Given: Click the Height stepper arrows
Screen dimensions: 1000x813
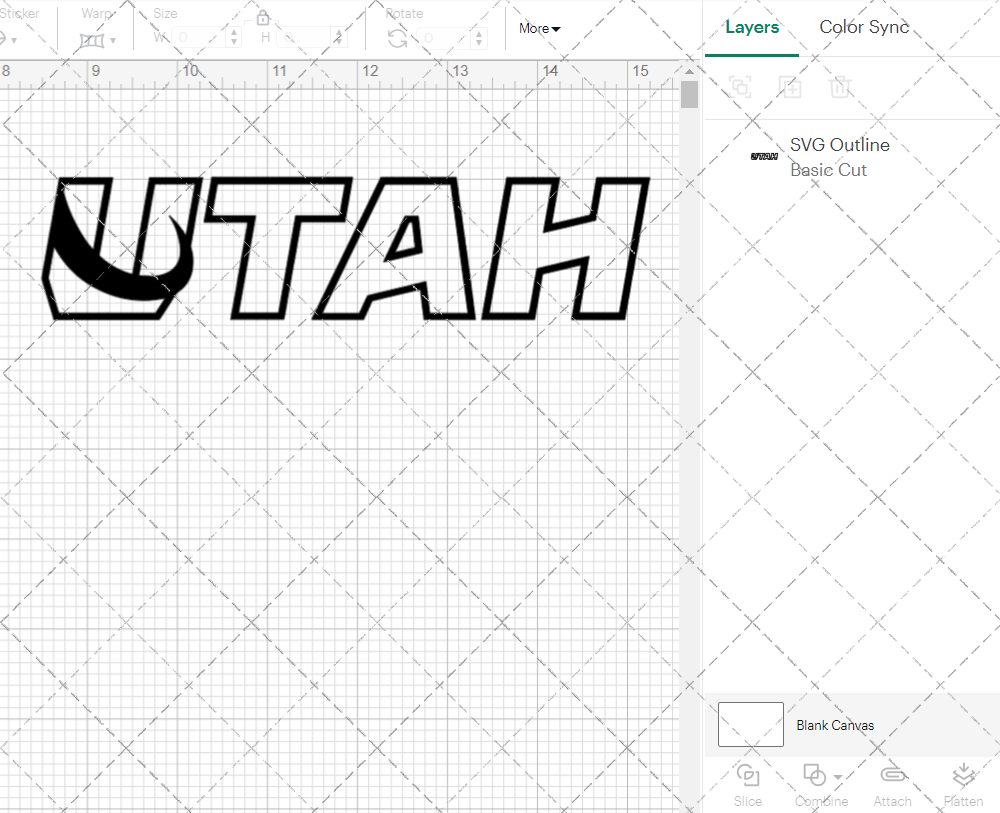Looking at the screenshot, I should tap(339, 38).
